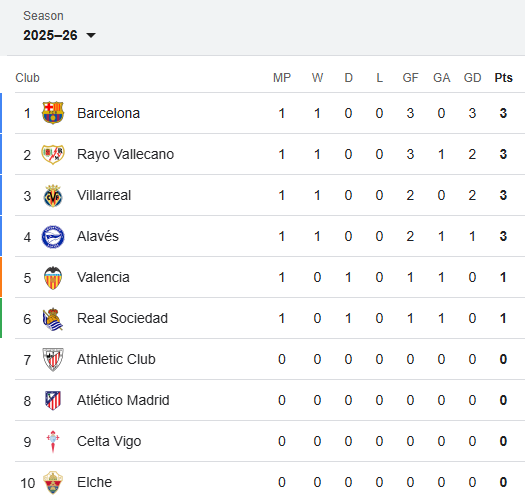The width and height of the screenshot is (525, 502).
Task: Click the Atlético Madrid crest
Action: point(53,401)
